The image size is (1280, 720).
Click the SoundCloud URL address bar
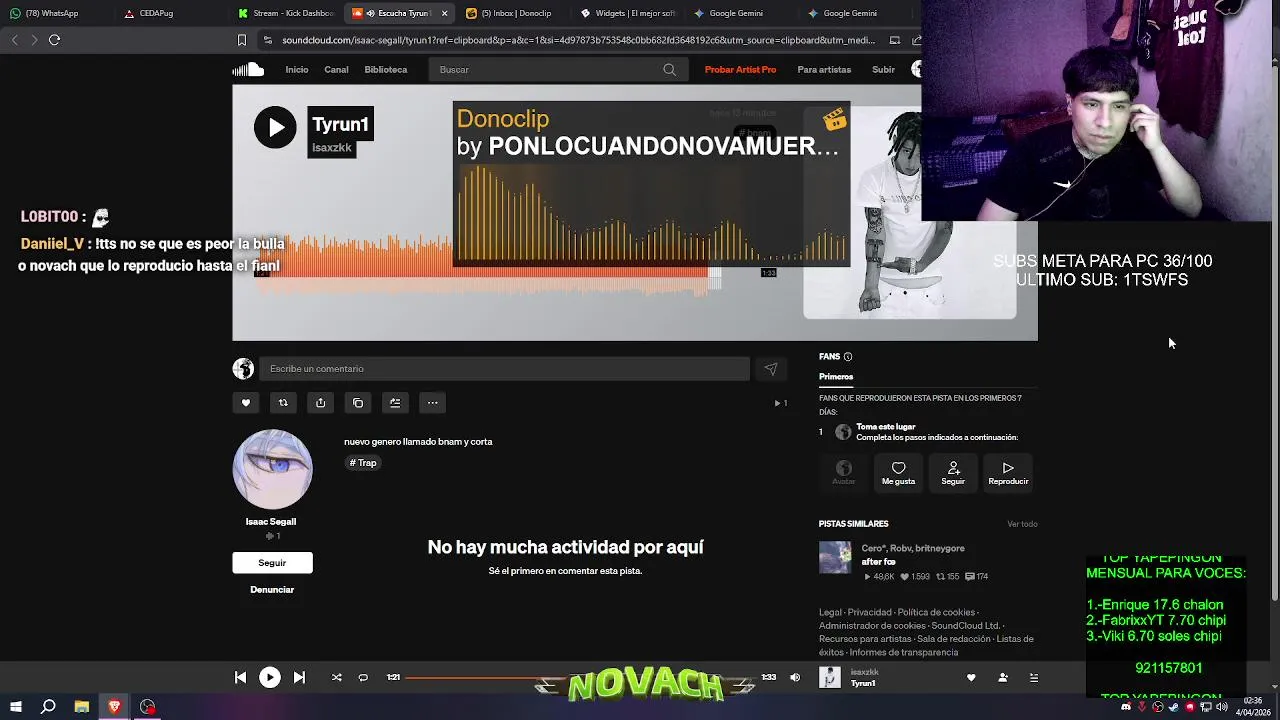click(x=578, y=40)
